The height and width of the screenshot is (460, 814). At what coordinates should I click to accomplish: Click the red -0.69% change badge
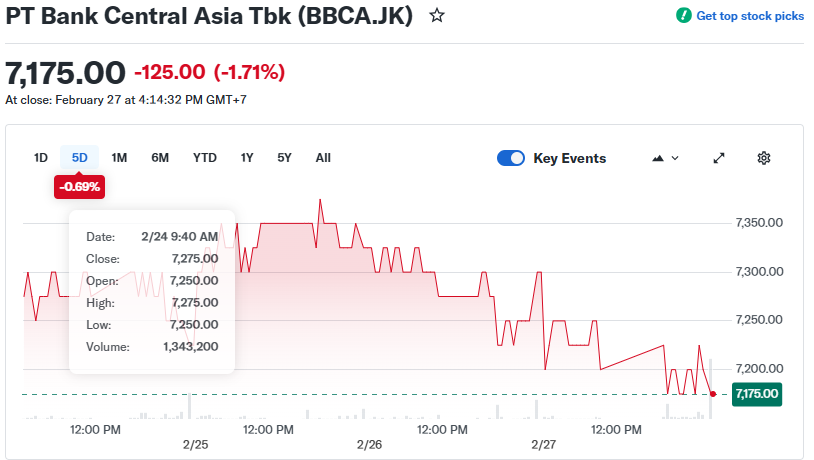pos(80,186)
